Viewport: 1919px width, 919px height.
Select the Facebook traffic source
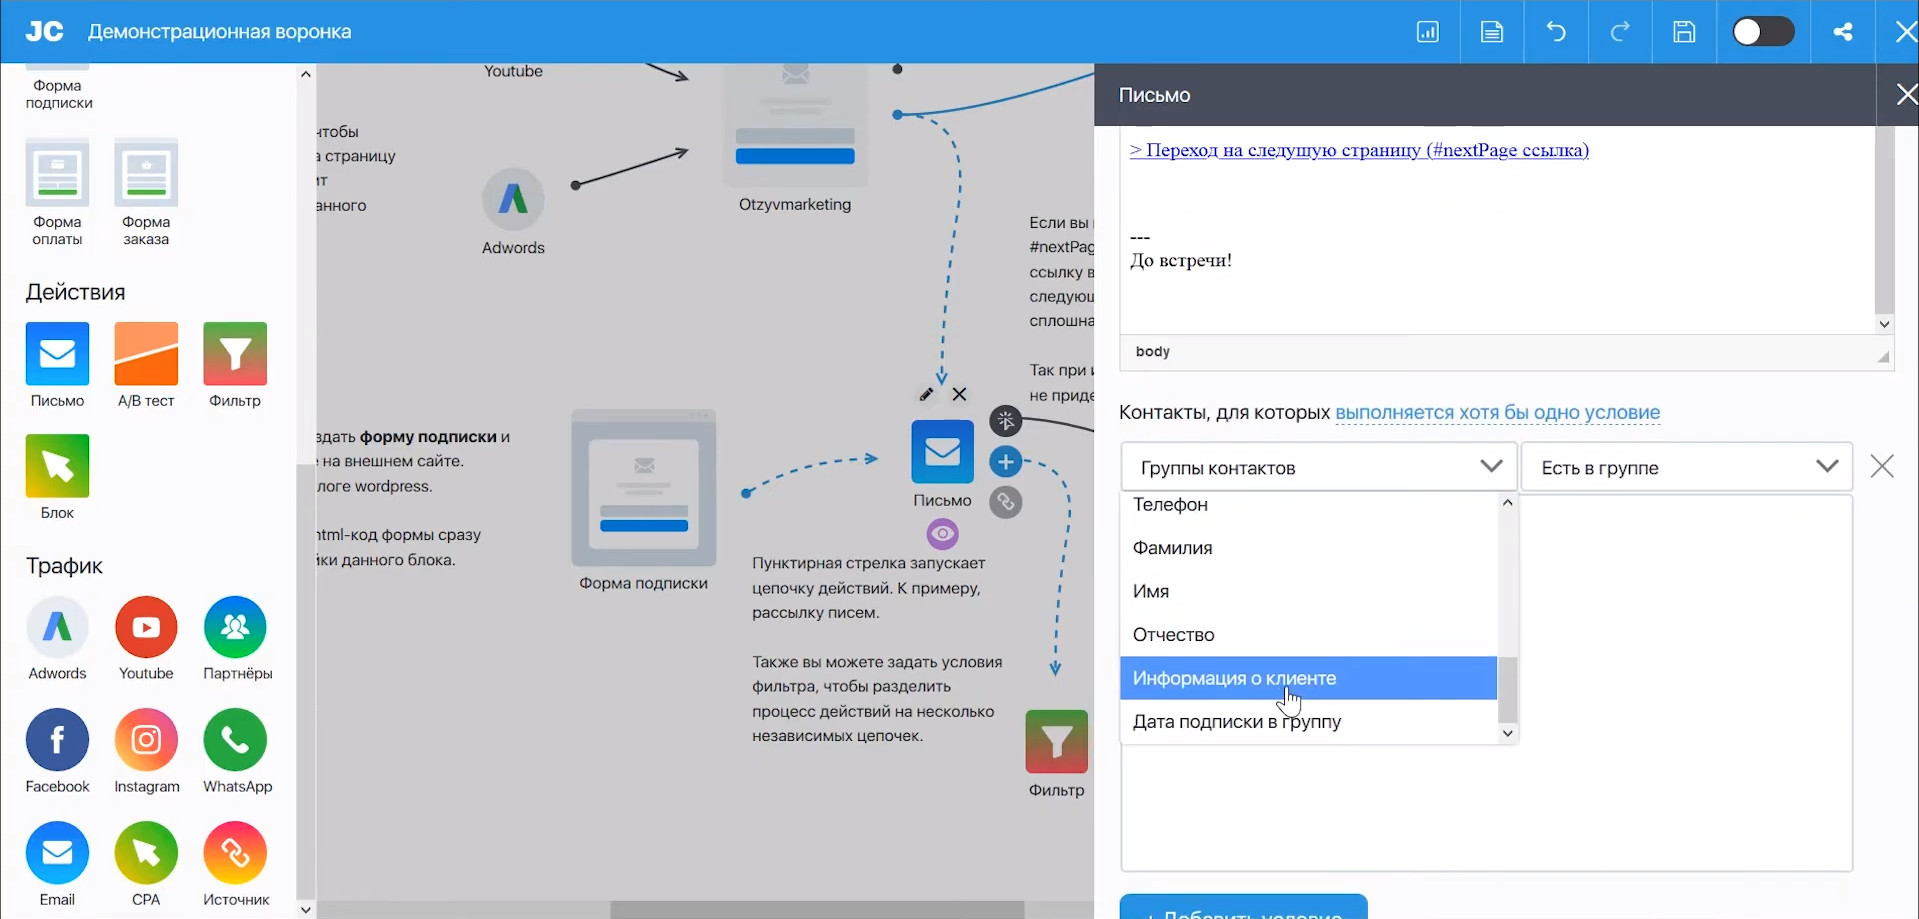click(57, 752)
